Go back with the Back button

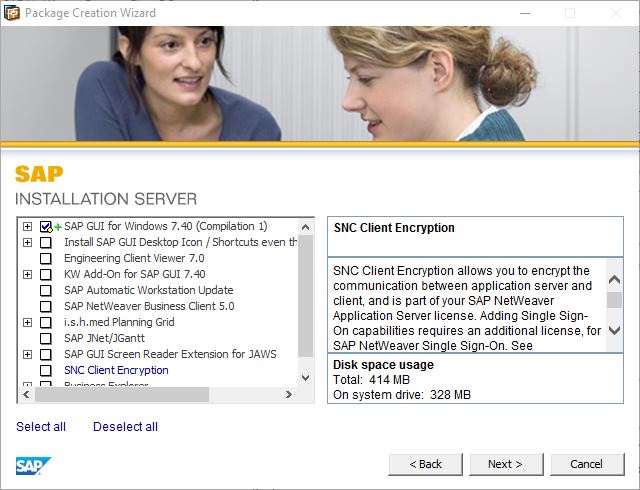pyautogui.click(x=425, y=464)
